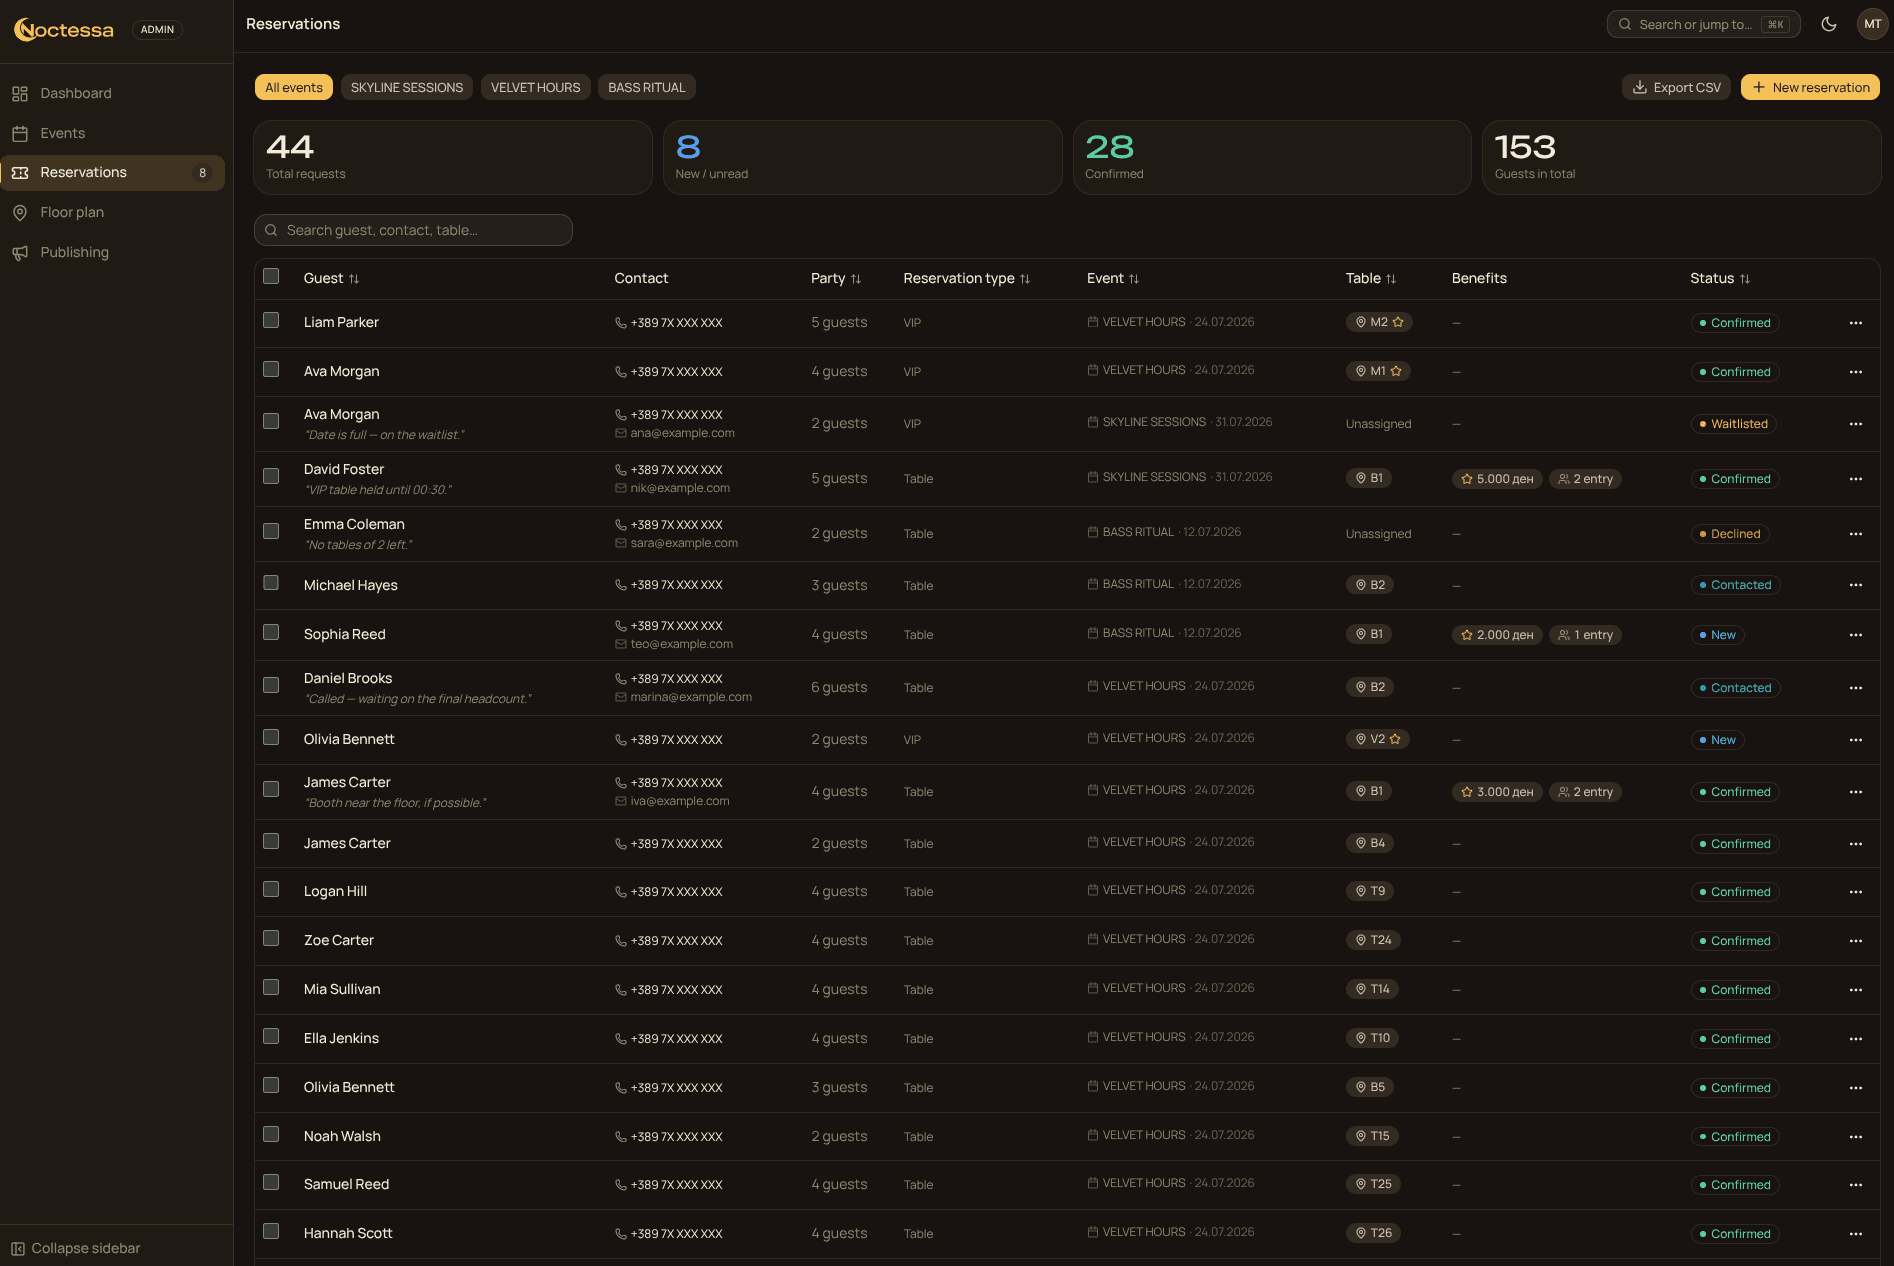Check the Samuel Reed row
This screenshot has height=1266, width=1894.
pyautogui.click(x=271, y=1182)
